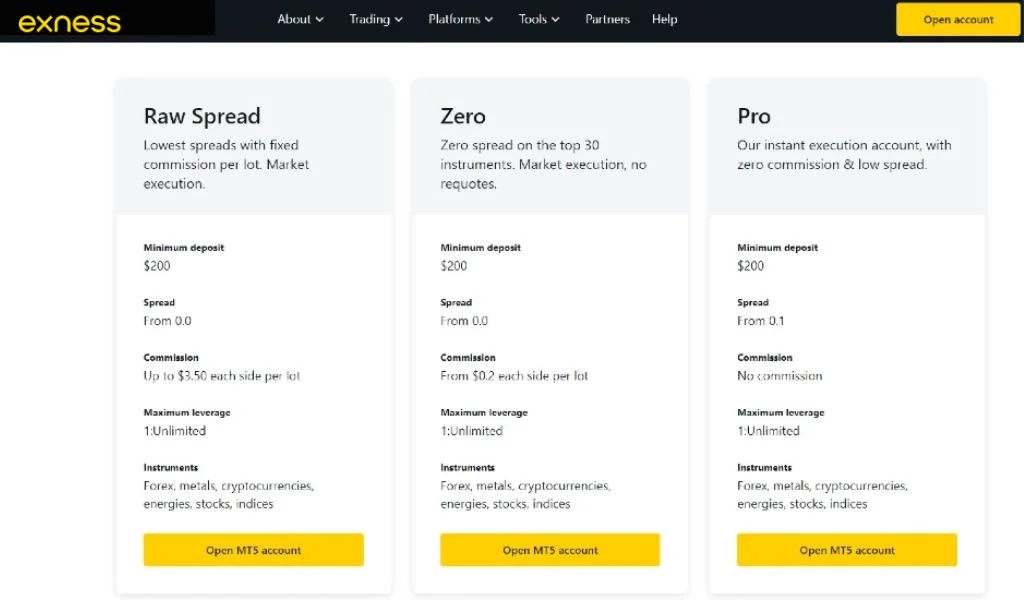Click the Pro No commission text
Screen dimensions: 1024x600
point(780,376)
